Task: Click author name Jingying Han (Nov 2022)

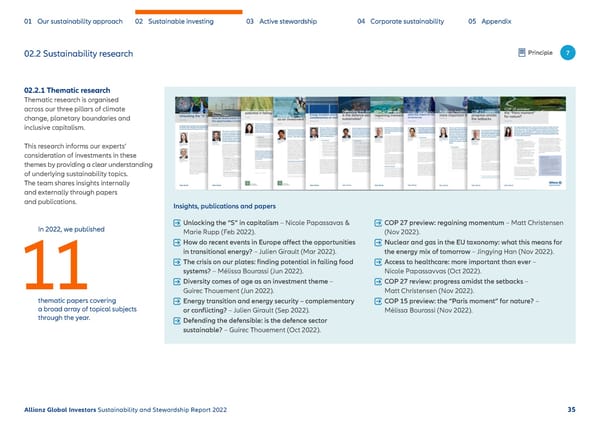Action: pyautogui.click(x=513, y=252)
